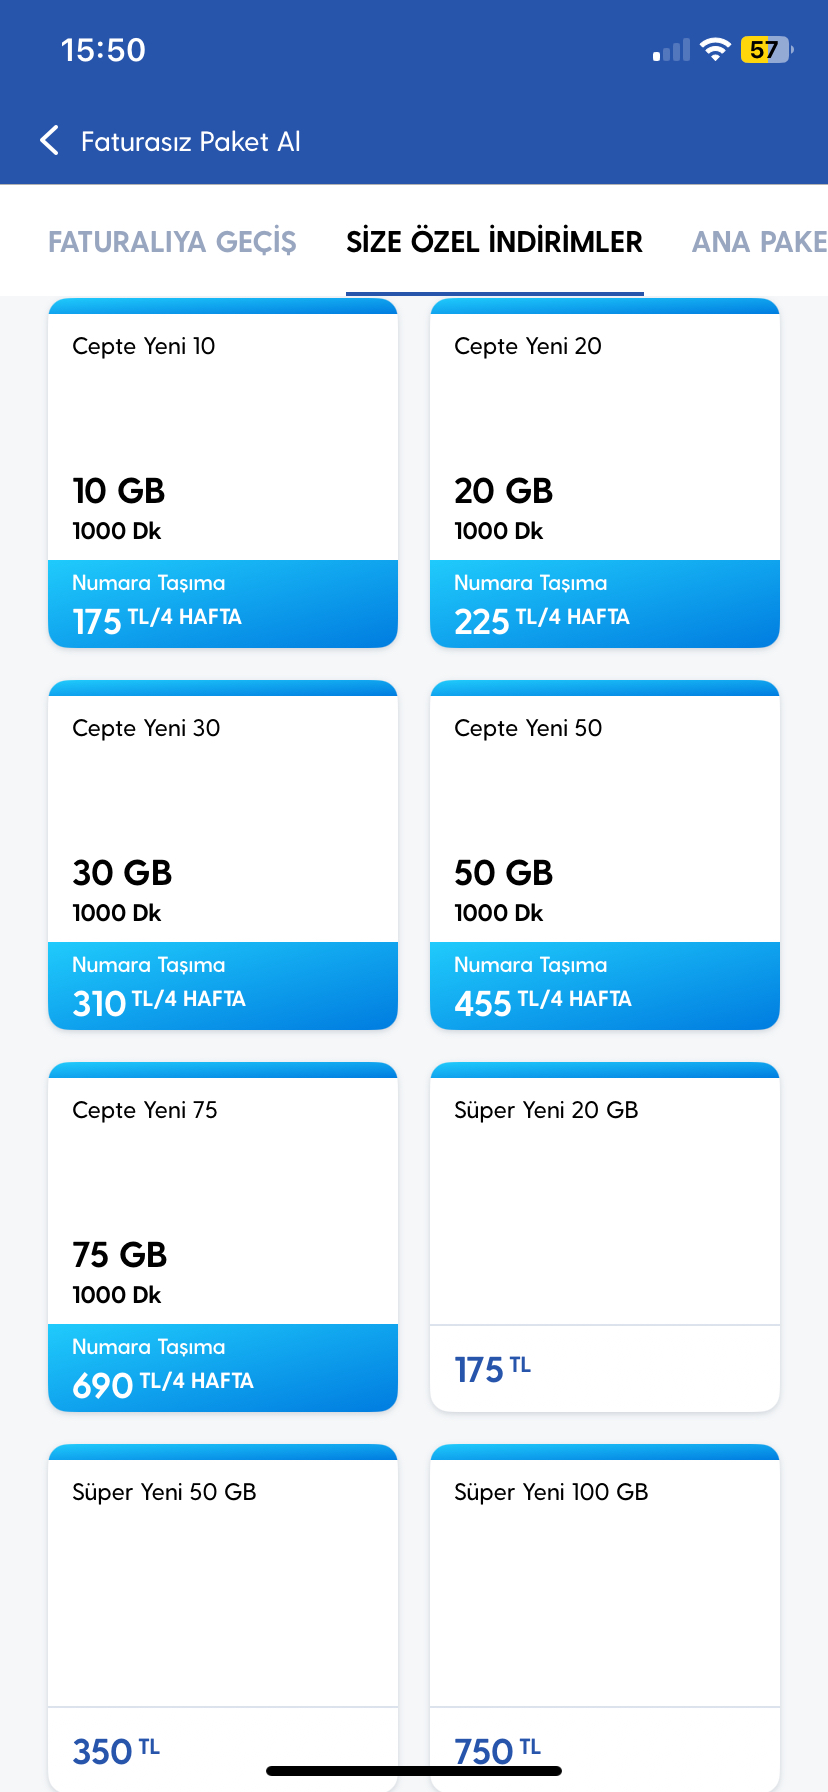828x1792 pixels.
Task: Tap the Wi-Fi status icon
Action: pyautogui.click(x=715, y=50)
